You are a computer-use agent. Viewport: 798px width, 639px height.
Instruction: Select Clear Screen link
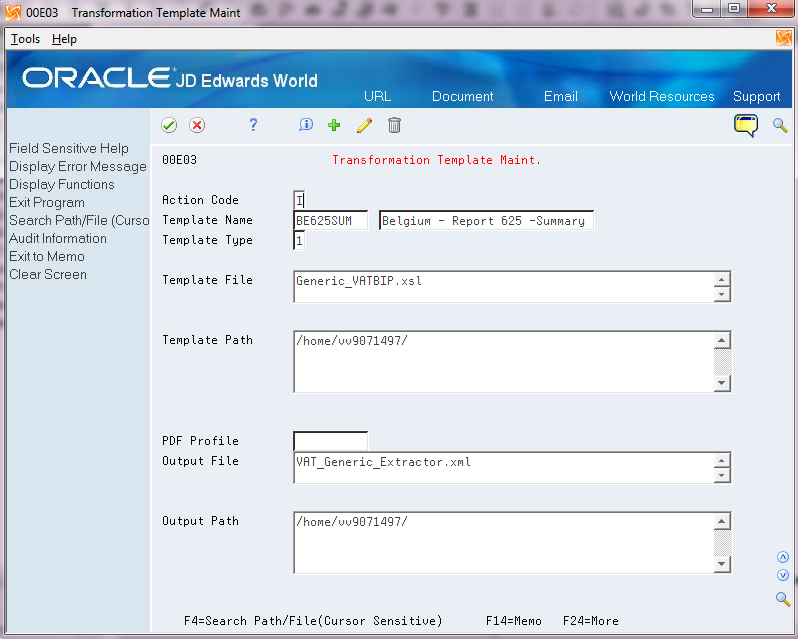[48, 274]
